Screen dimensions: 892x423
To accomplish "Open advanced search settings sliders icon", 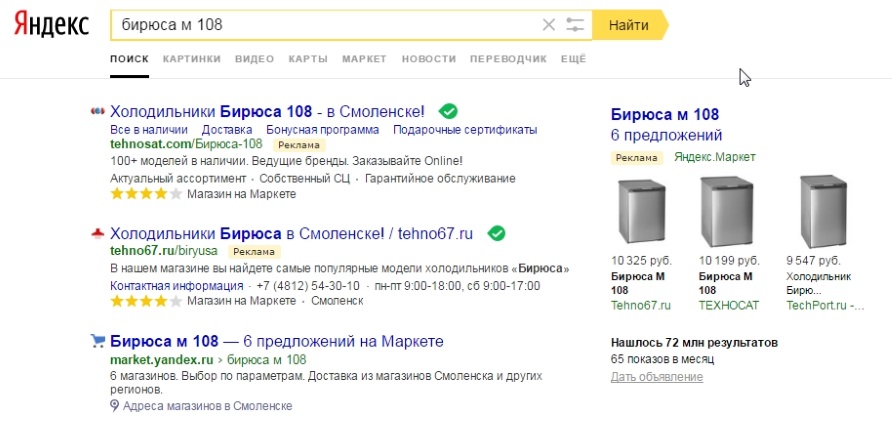I will pyautogui.click(x=575, y=25).
